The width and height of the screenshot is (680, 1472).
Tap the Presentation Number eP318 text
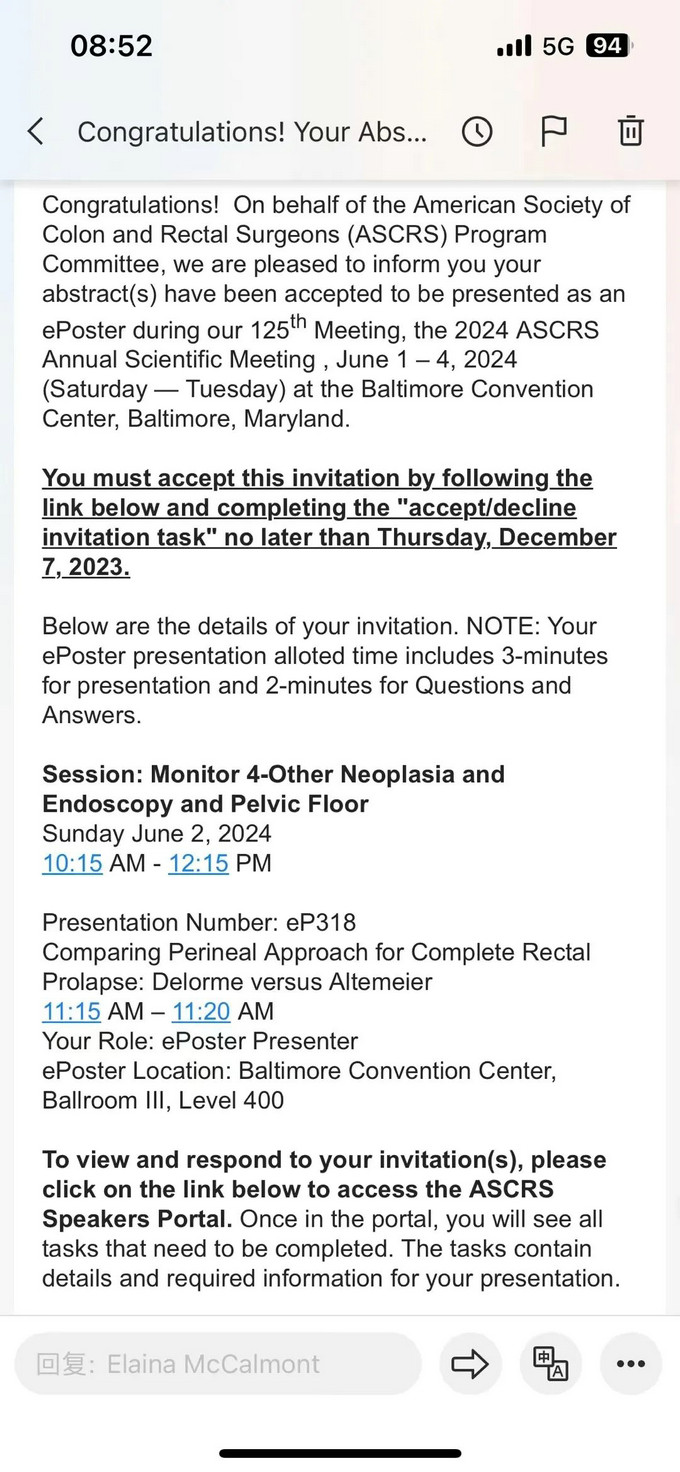tap(199, 922)
